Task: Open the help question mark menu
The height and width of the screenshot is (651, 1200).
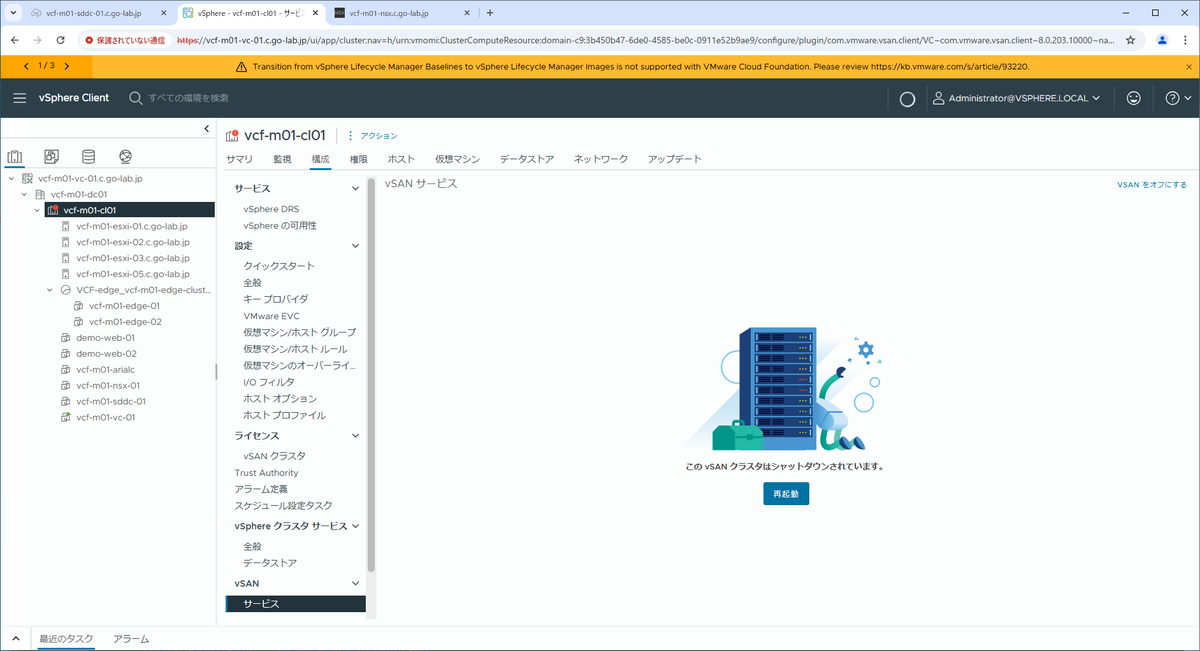Action: (x=1178, y=98)
